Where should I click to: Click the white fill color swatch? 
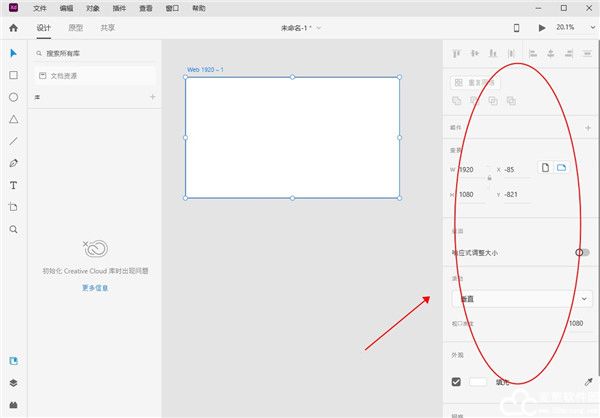point(478,382)
